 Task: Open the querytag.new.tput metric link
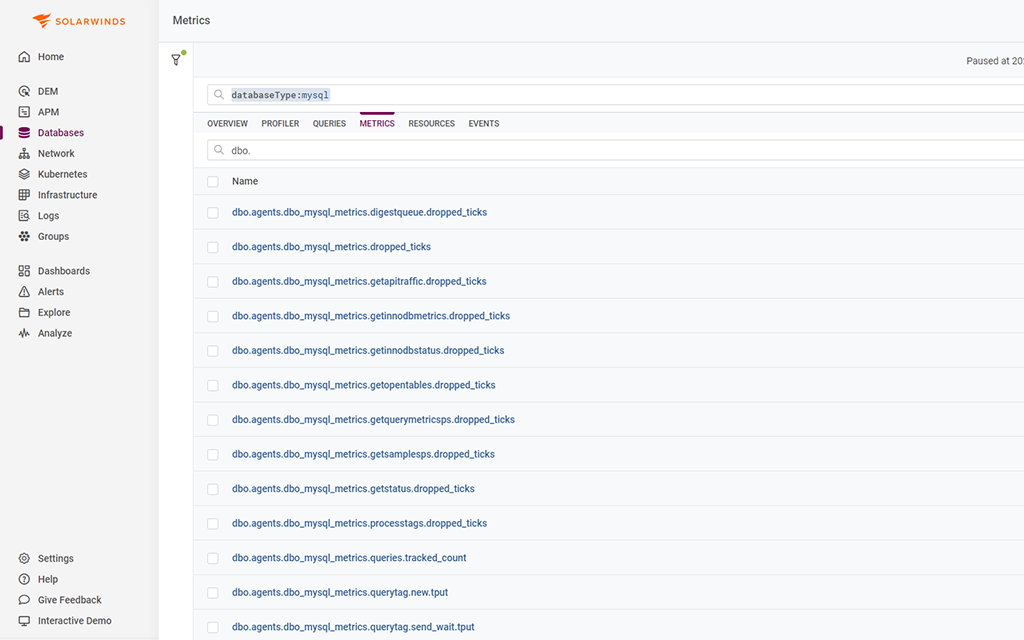click(x=340, y=592)
